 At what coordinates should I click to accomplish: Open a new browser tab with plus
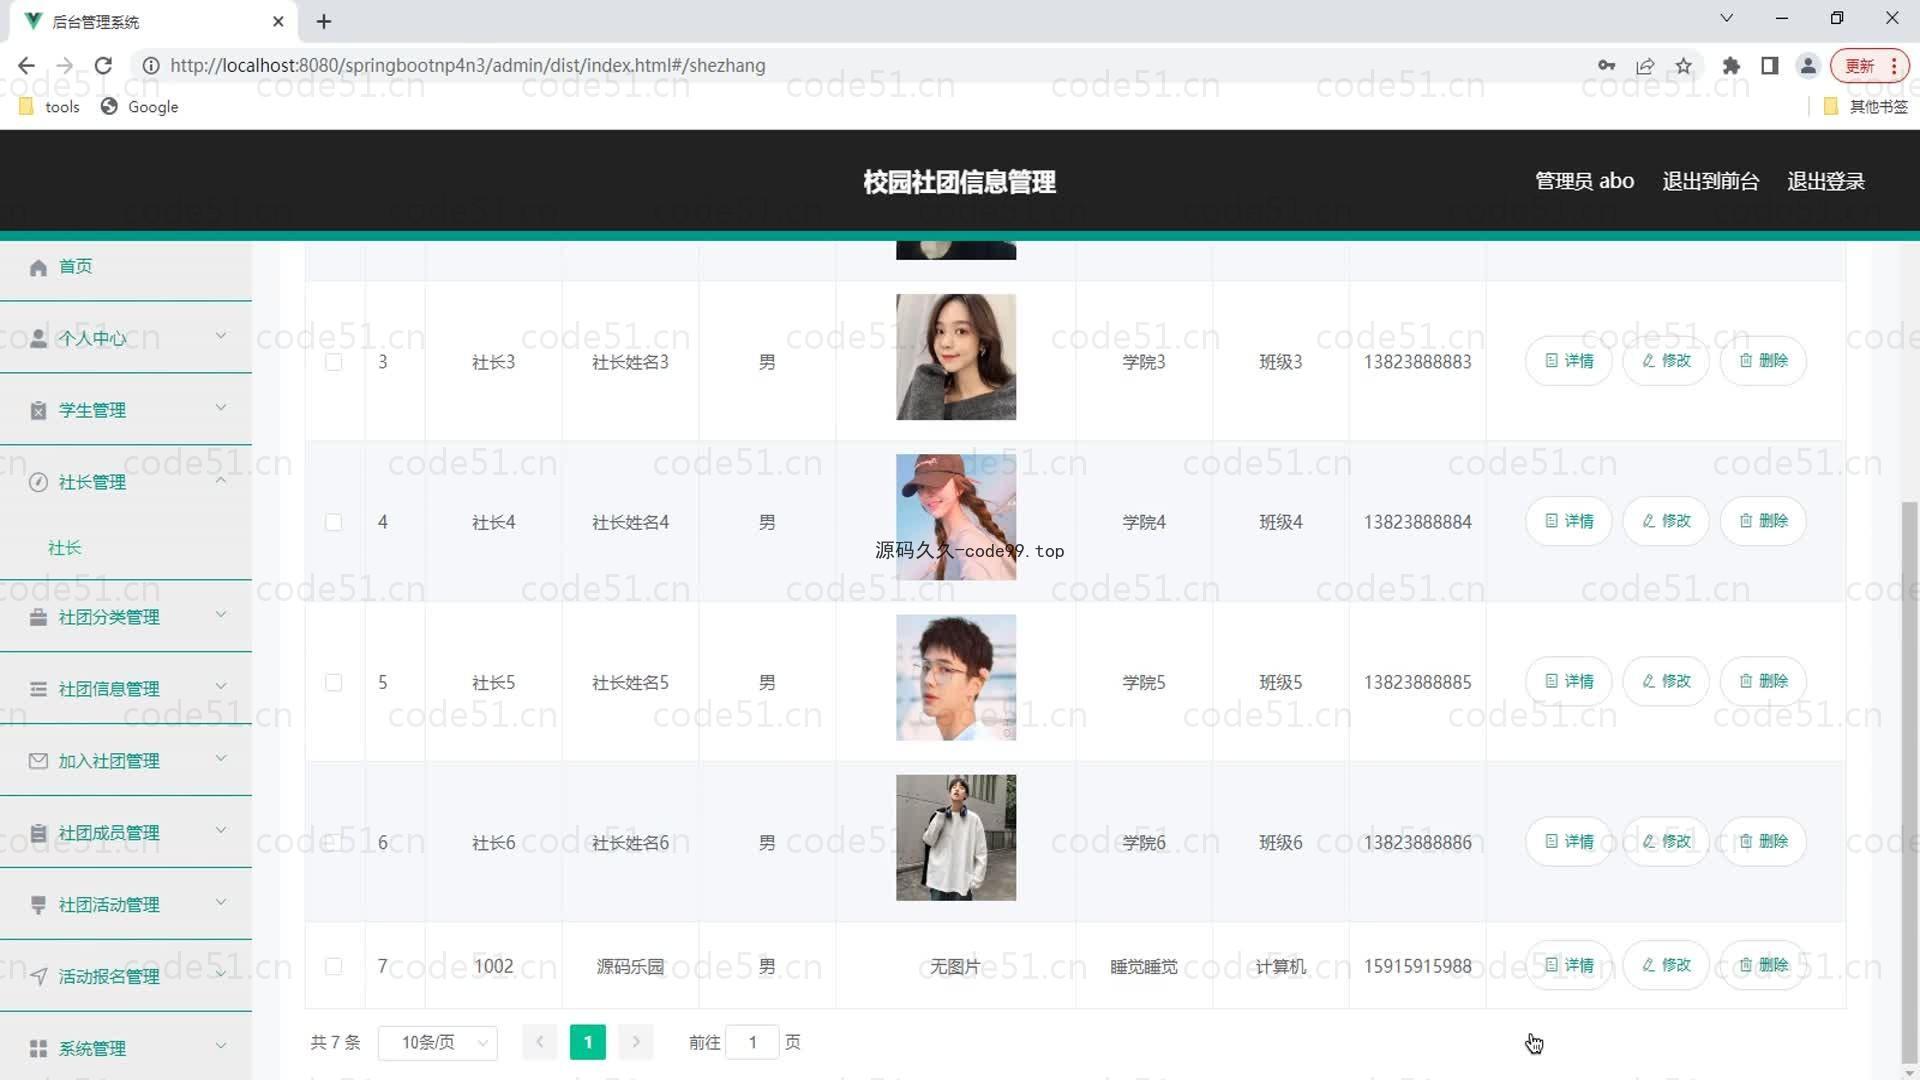(324, 21)
